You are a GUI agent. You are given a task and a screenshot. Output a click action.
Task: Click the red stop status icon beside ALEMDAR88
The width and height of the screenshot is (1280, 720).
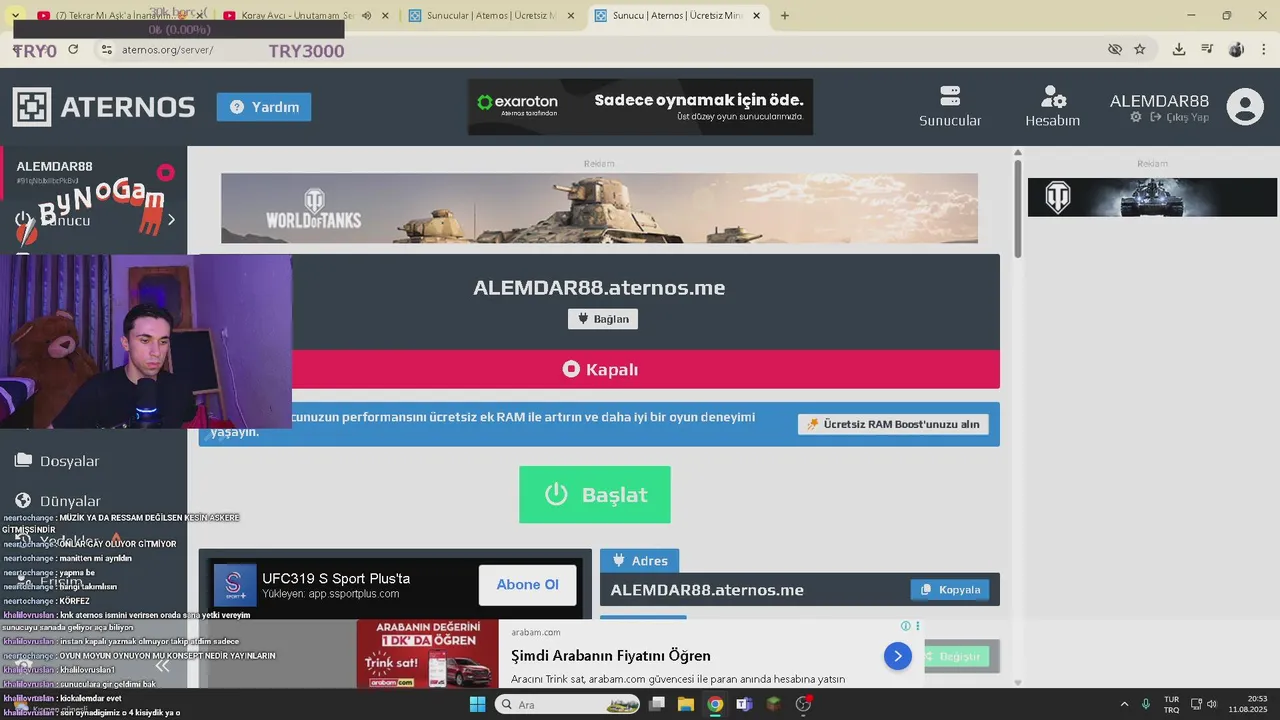166,172
